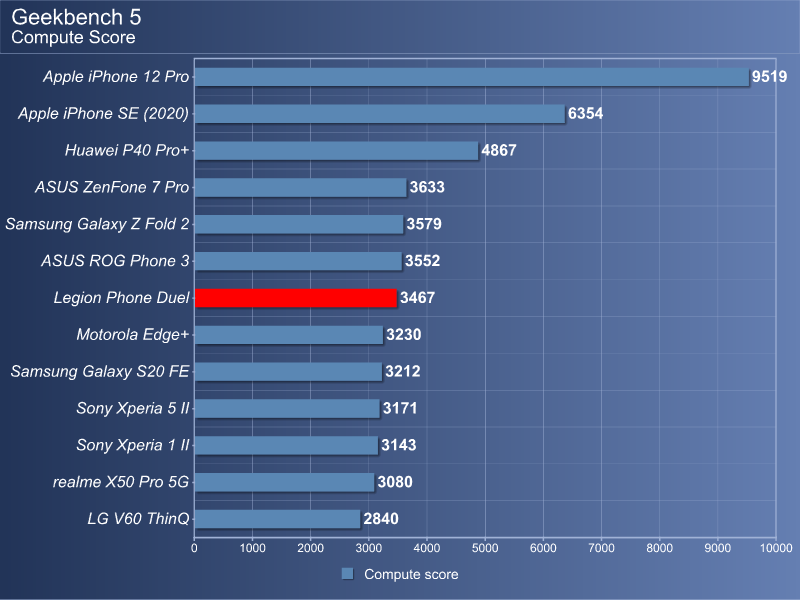Screen dimensions: 800x600
Task: Click the blue Compute score legend swatch
Action: [x=347, y=573]
